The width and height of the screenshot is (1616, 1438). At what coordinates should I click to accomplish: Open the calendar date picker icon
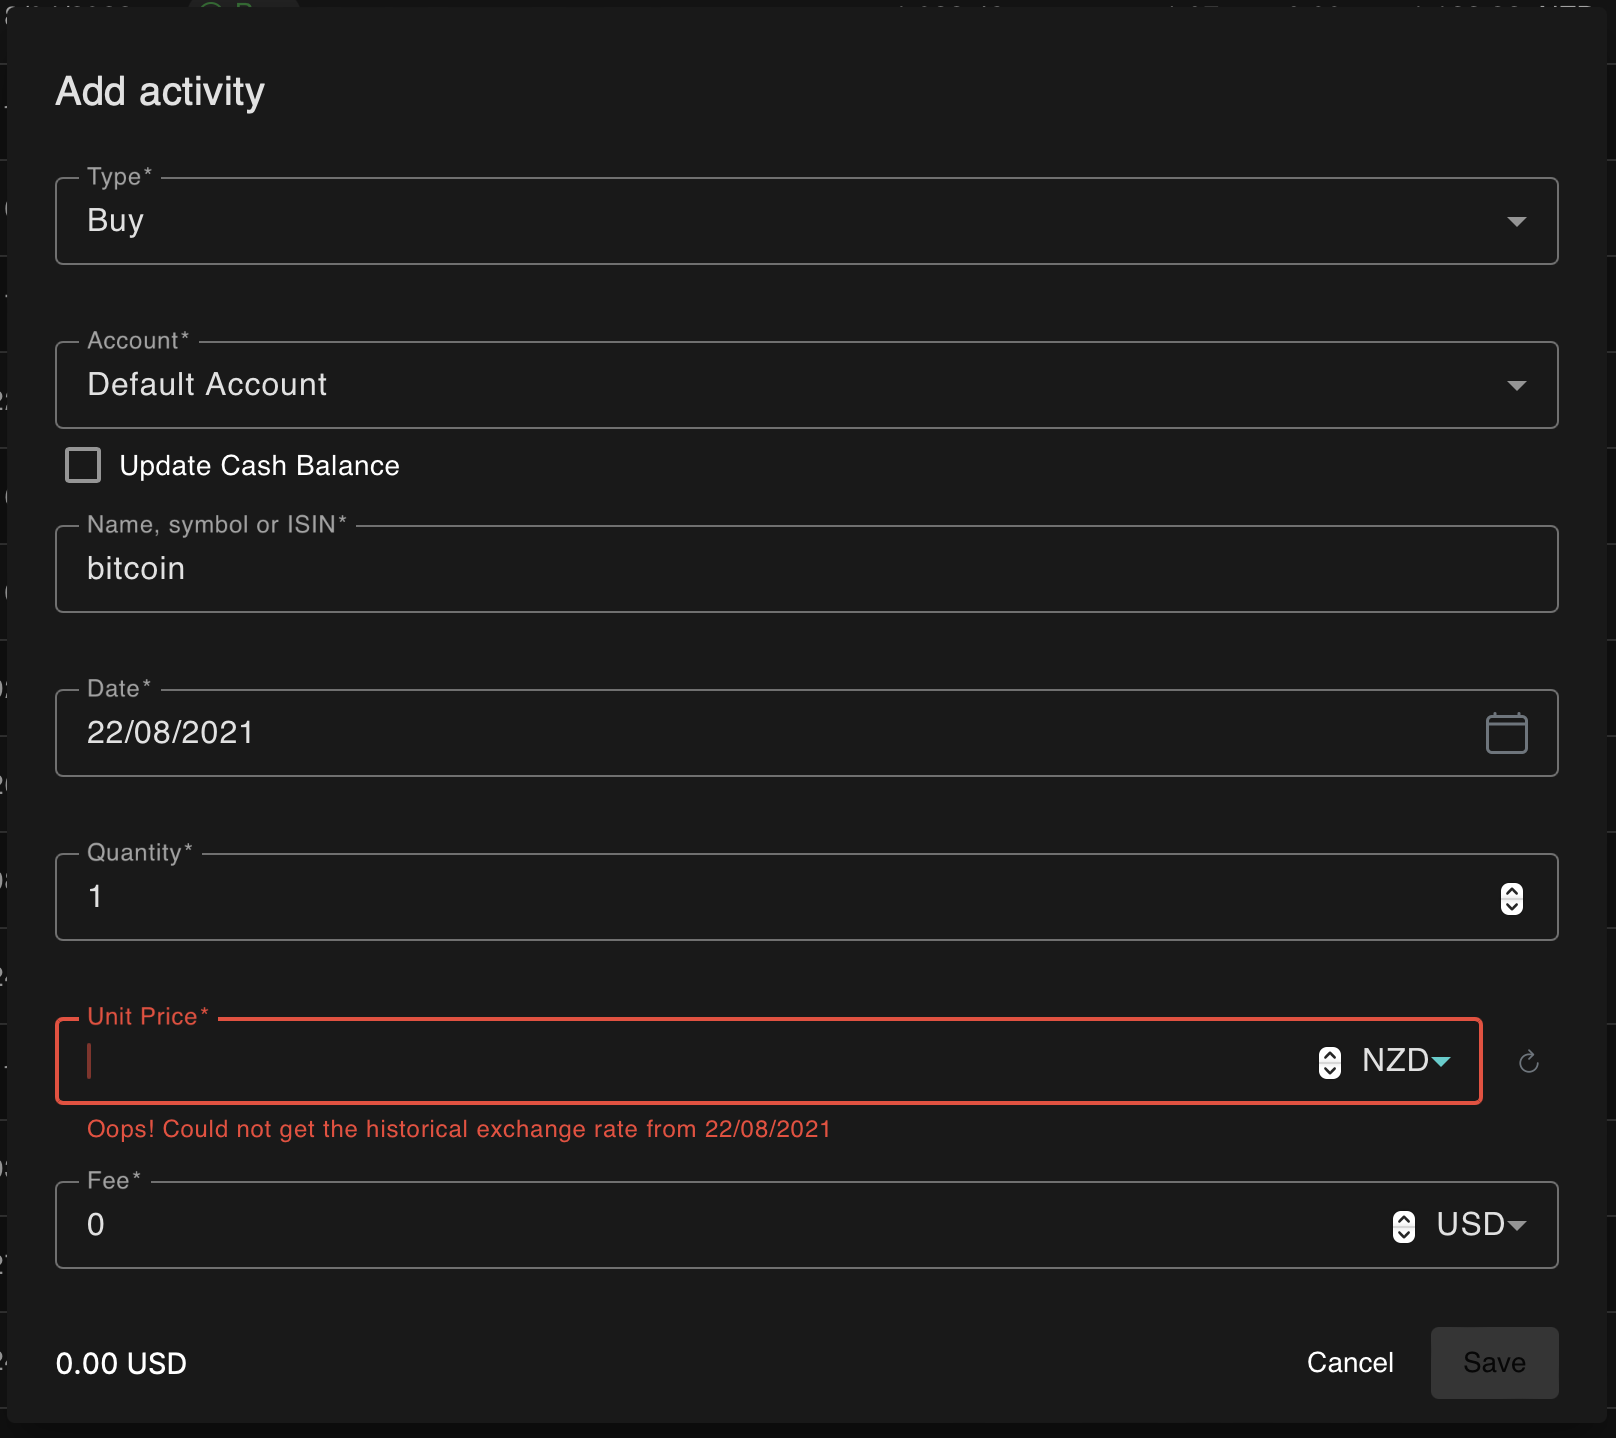1506,732
